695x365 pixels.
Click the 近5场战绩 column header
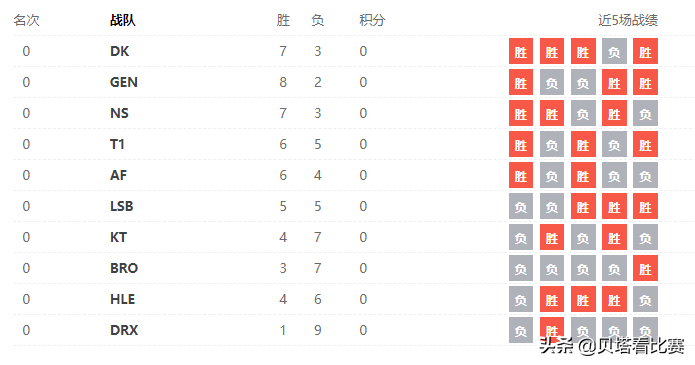[628, 20]
